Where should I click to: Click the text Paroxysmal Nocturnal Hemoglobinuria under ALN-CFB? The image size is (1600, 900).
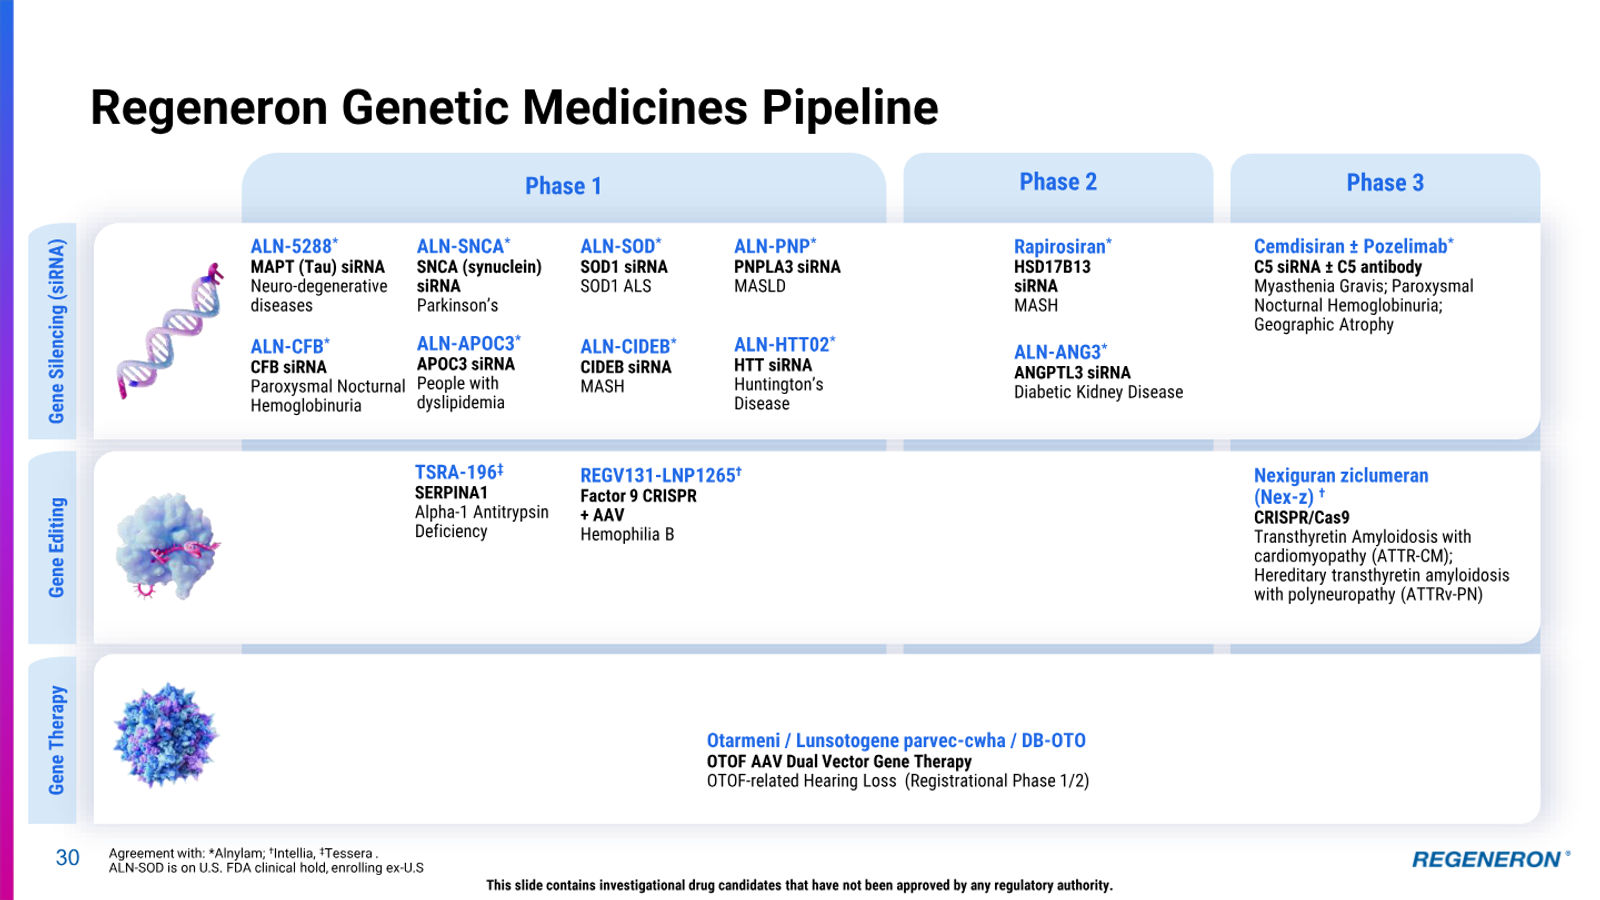[x=327, y=396]
